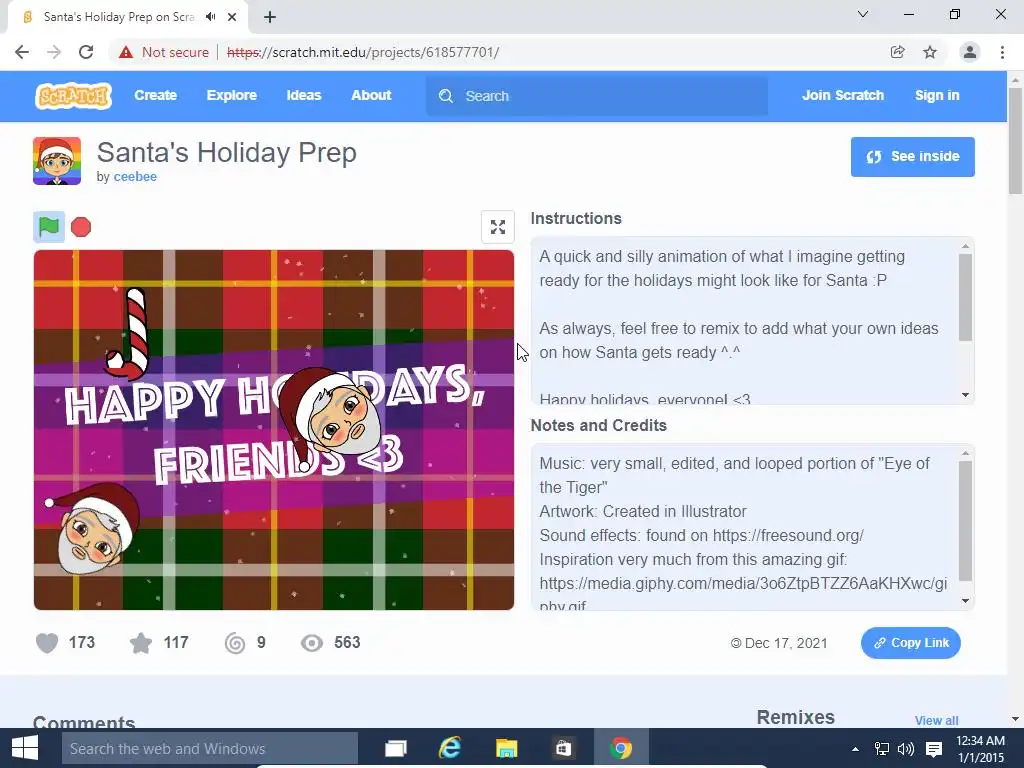
Task: Open the Windows Start menu
Action: tap(25, 748)
